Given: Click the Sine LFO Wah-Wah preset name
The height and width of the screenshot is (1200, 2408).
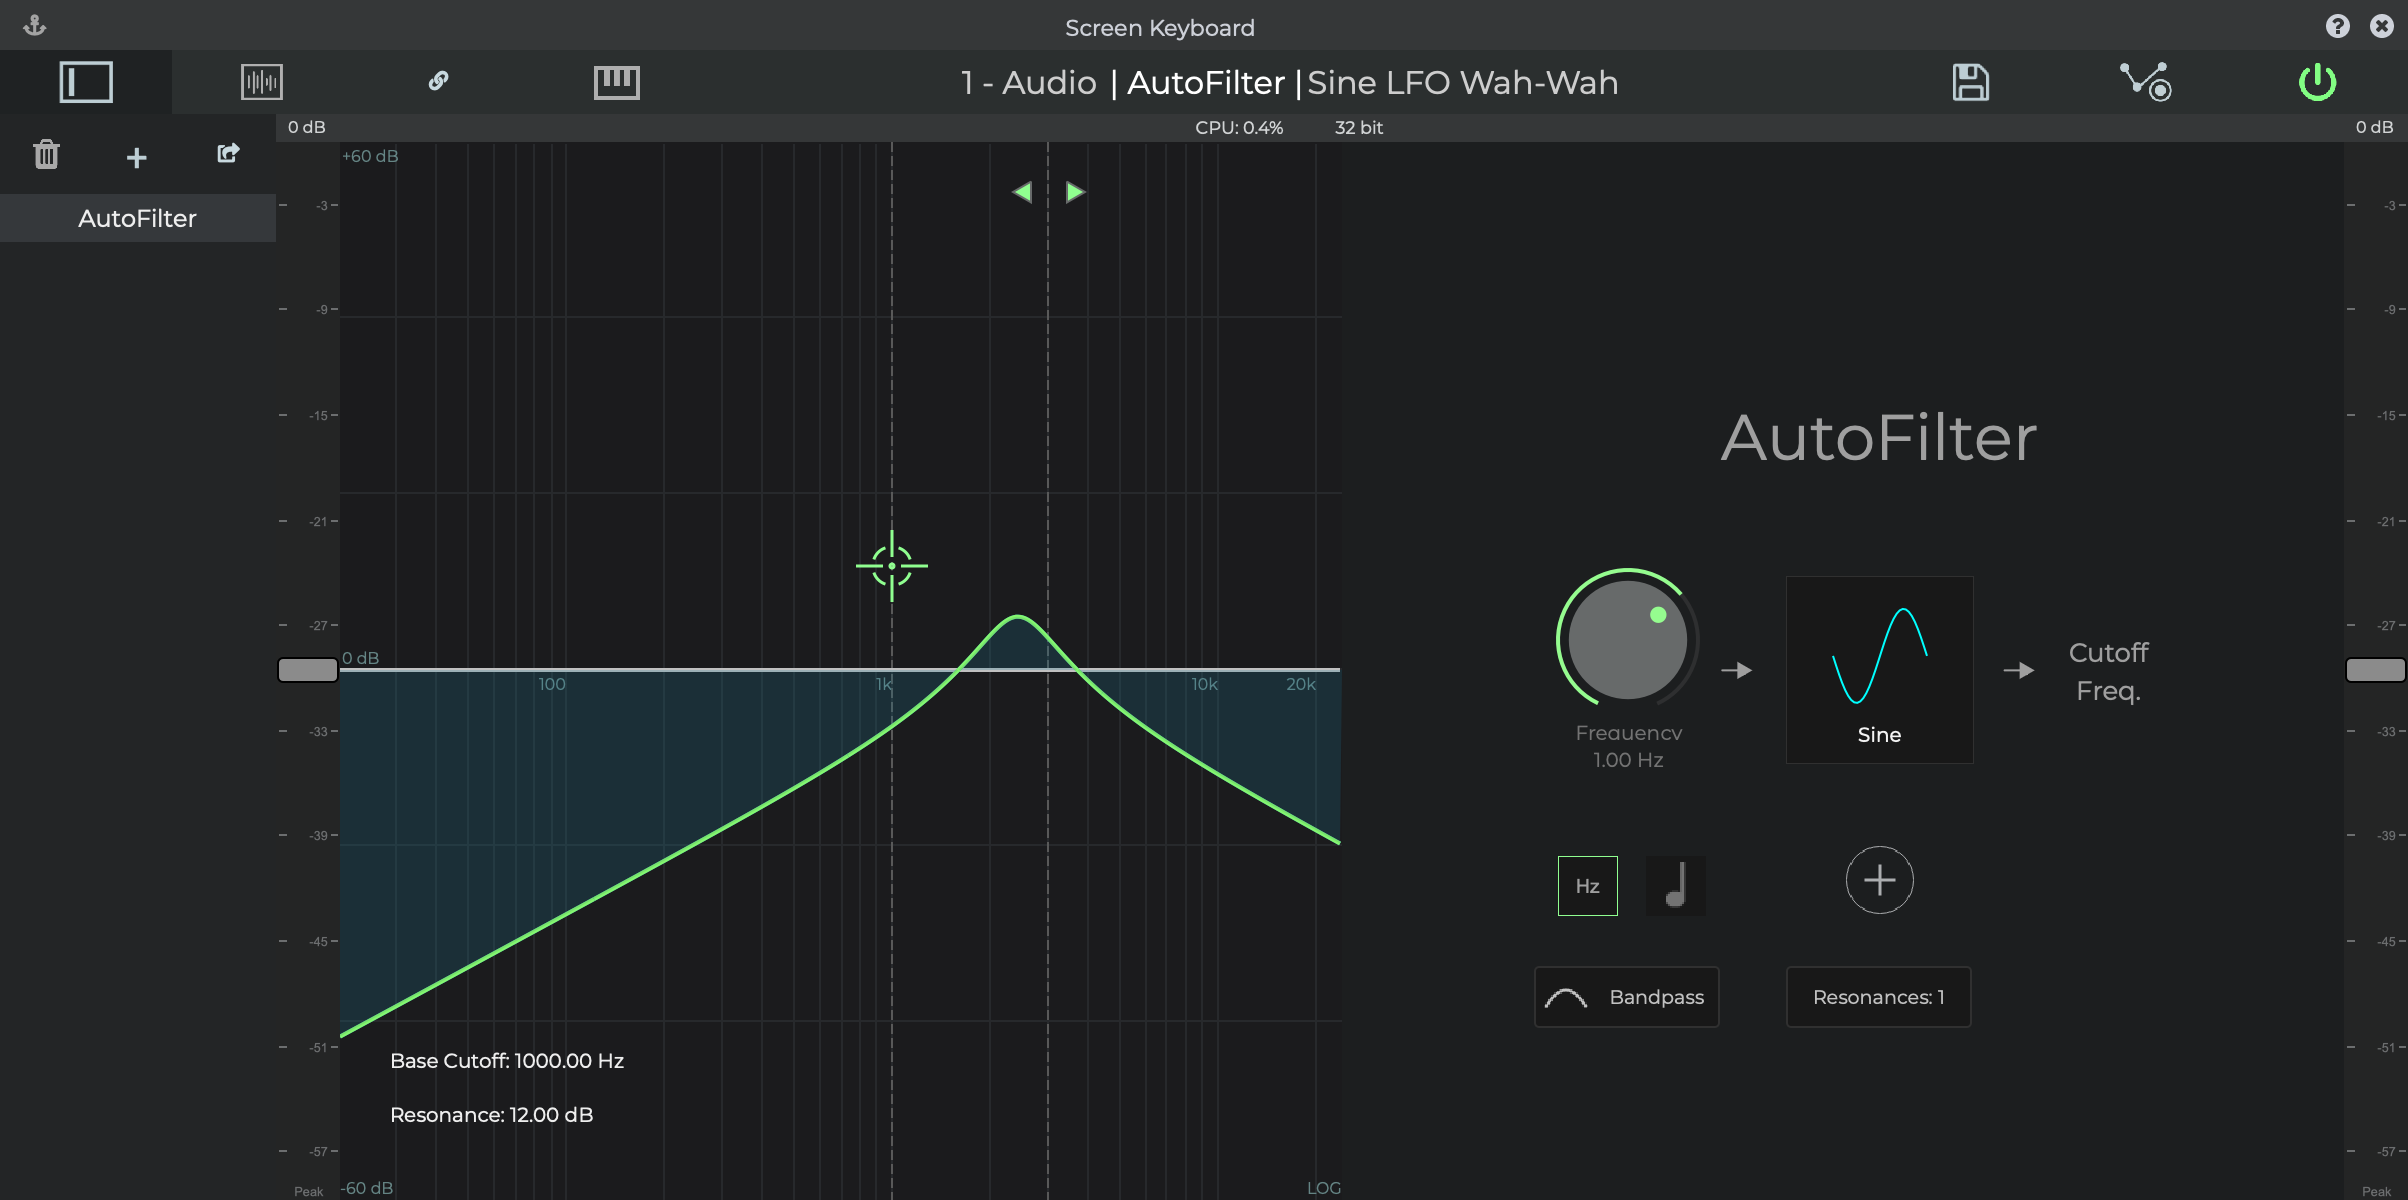Looking at the screenshot, I should point(1462,82).
